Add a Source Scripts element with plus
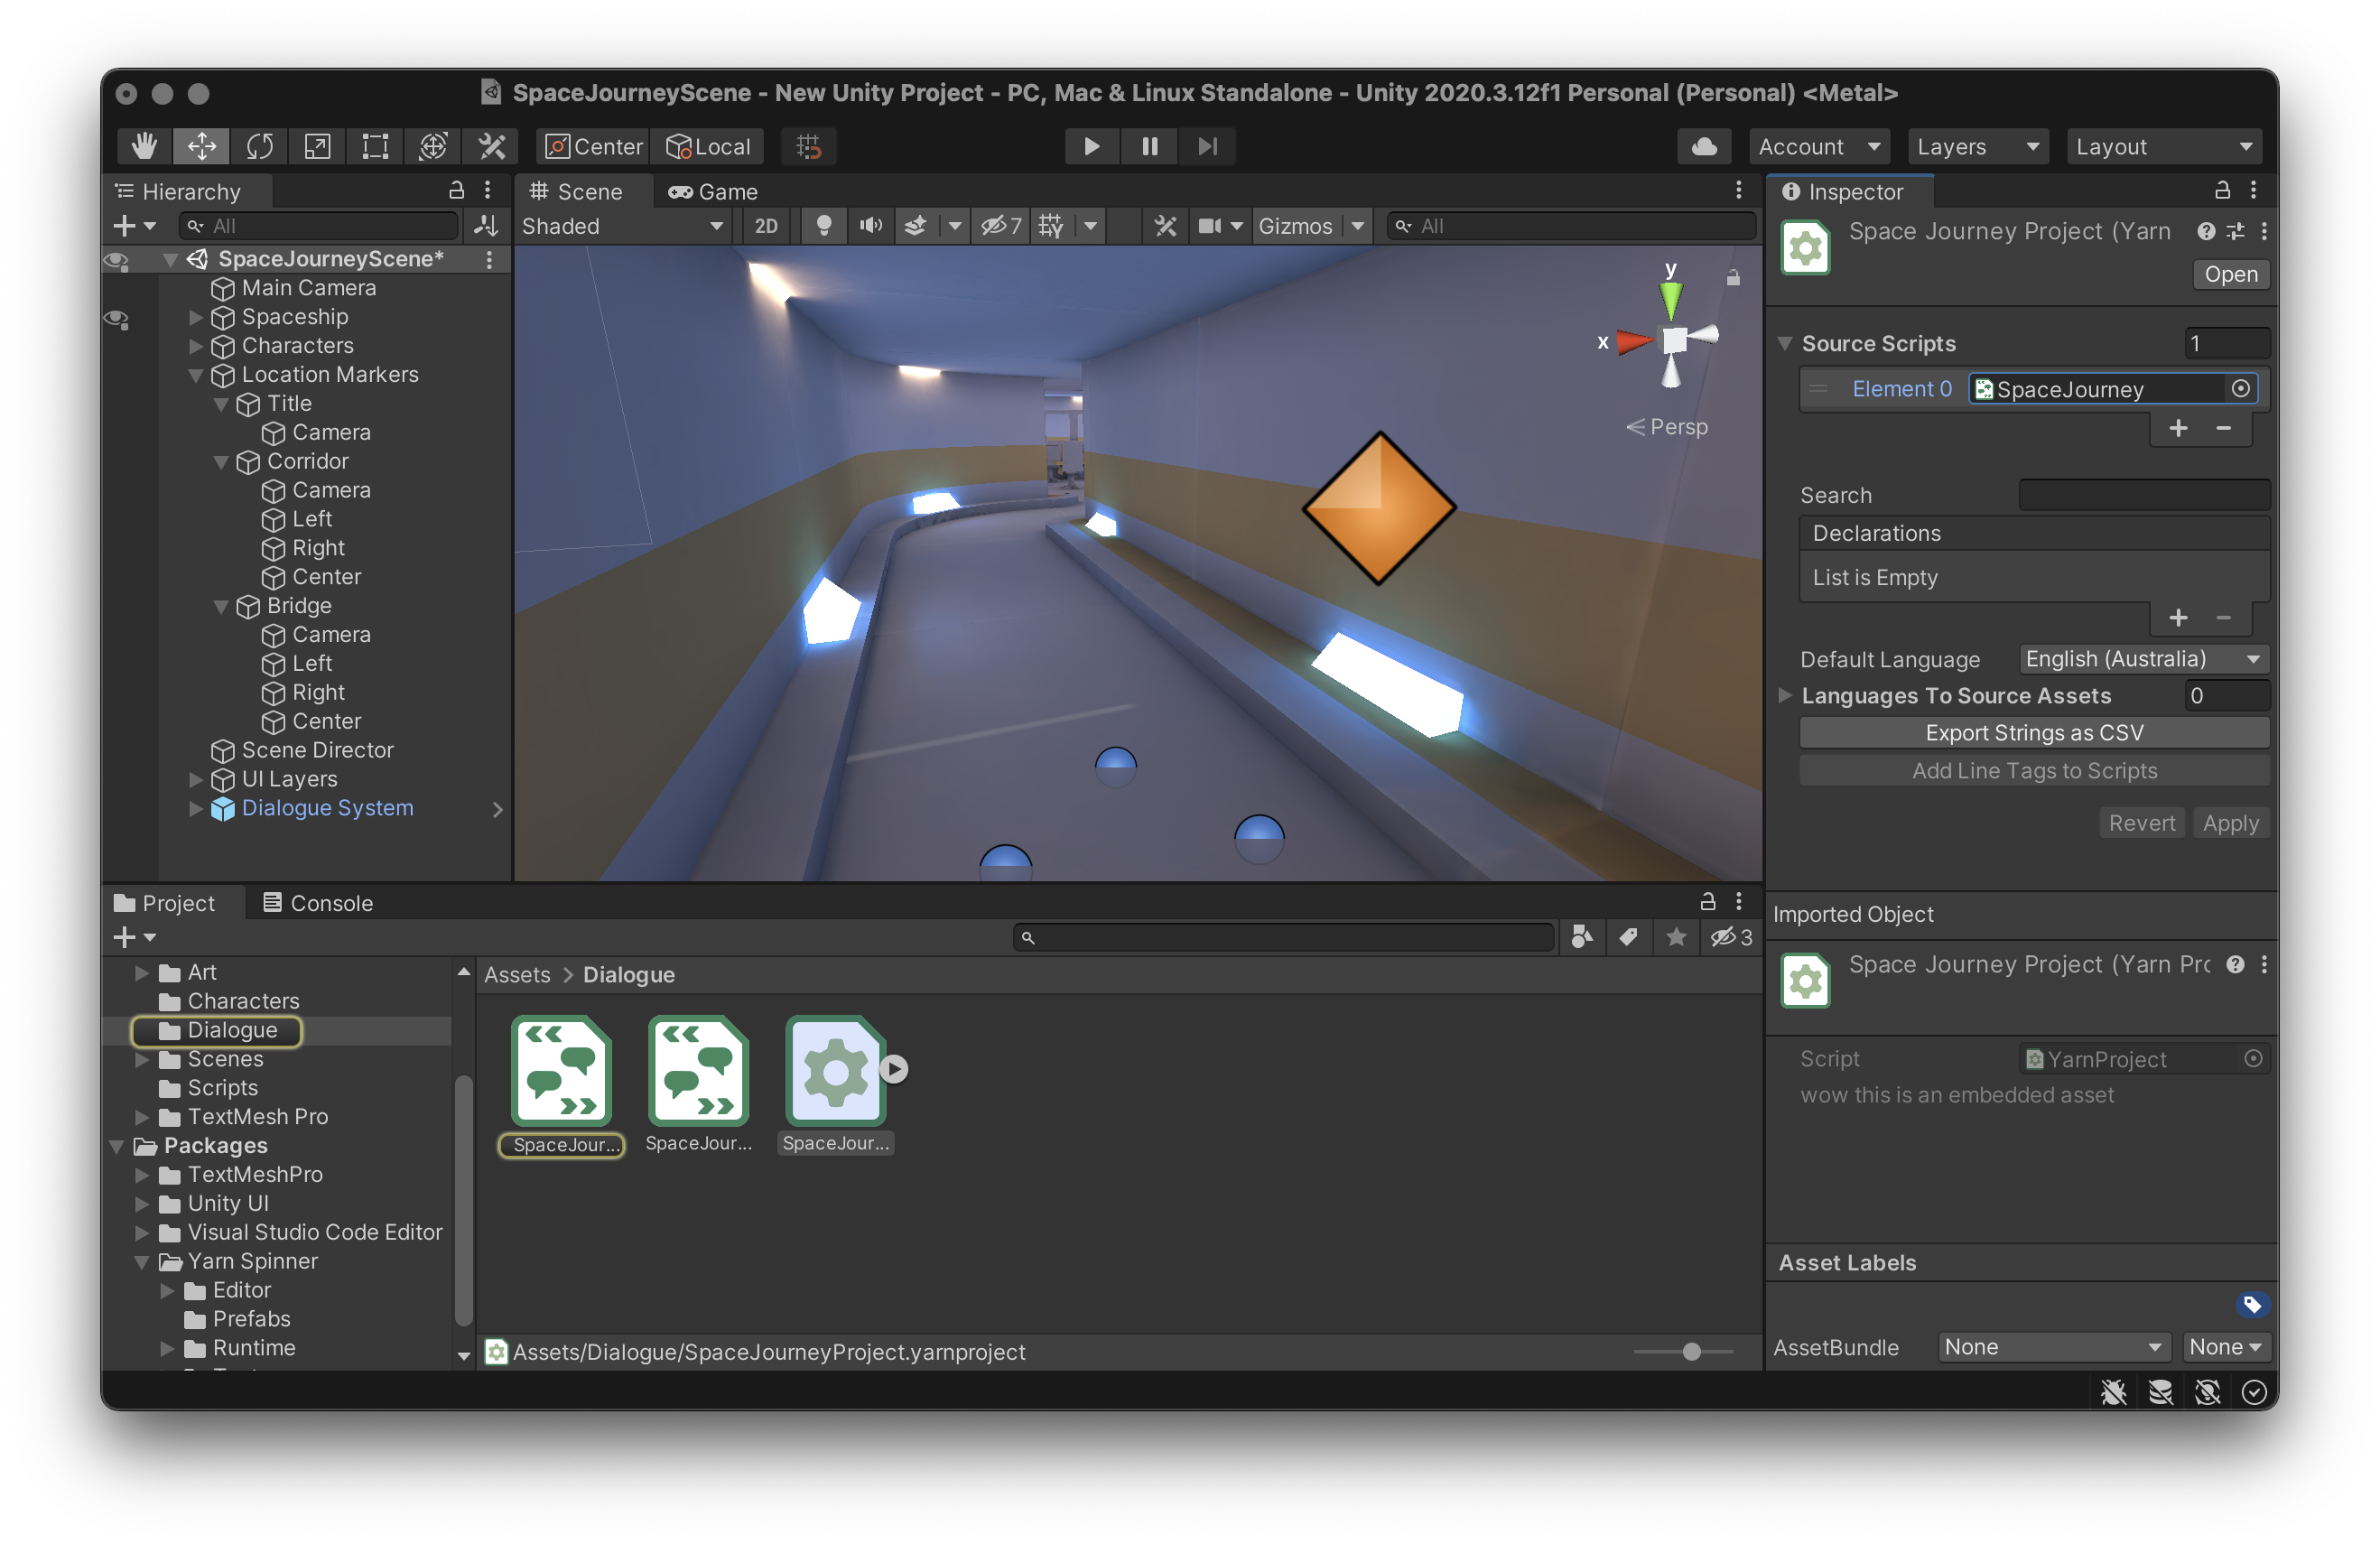The width and height of the screenshot is (2380, 1544). point(2177,429)
